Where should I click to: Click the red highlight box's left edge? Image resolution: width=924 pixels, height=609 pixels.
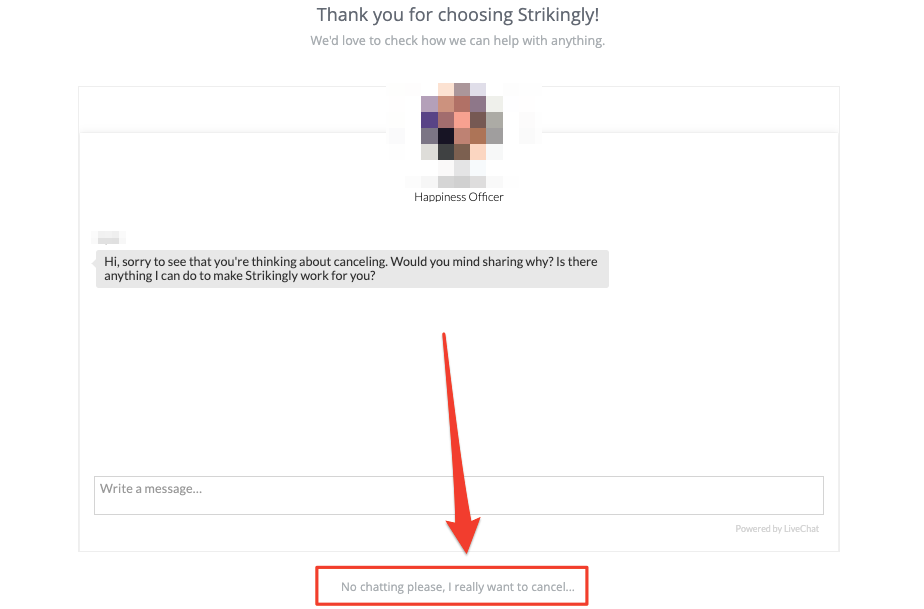pyautogui.click(x=317, y=586)
